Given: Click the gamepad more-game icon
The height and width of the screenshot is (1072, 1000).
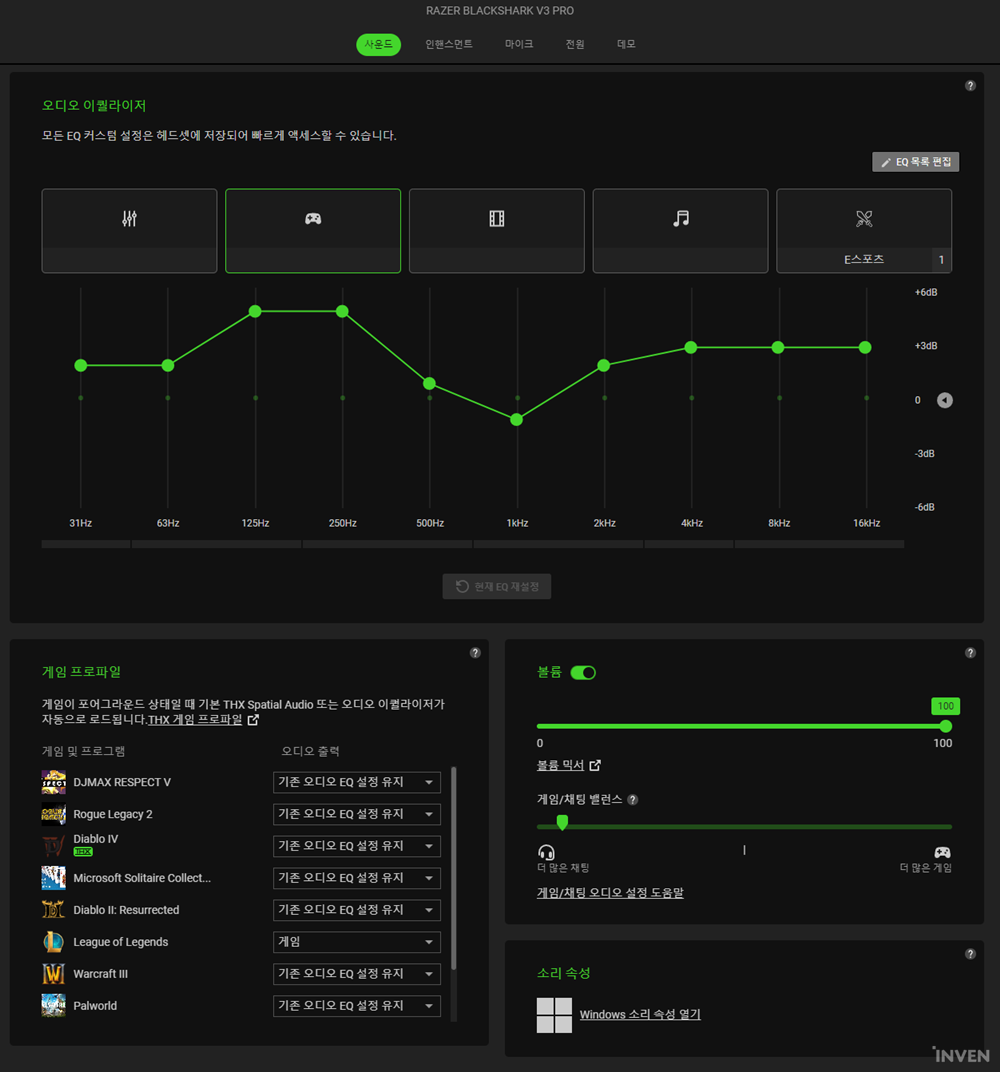Looking at the screenshot, I should point(943,852).
